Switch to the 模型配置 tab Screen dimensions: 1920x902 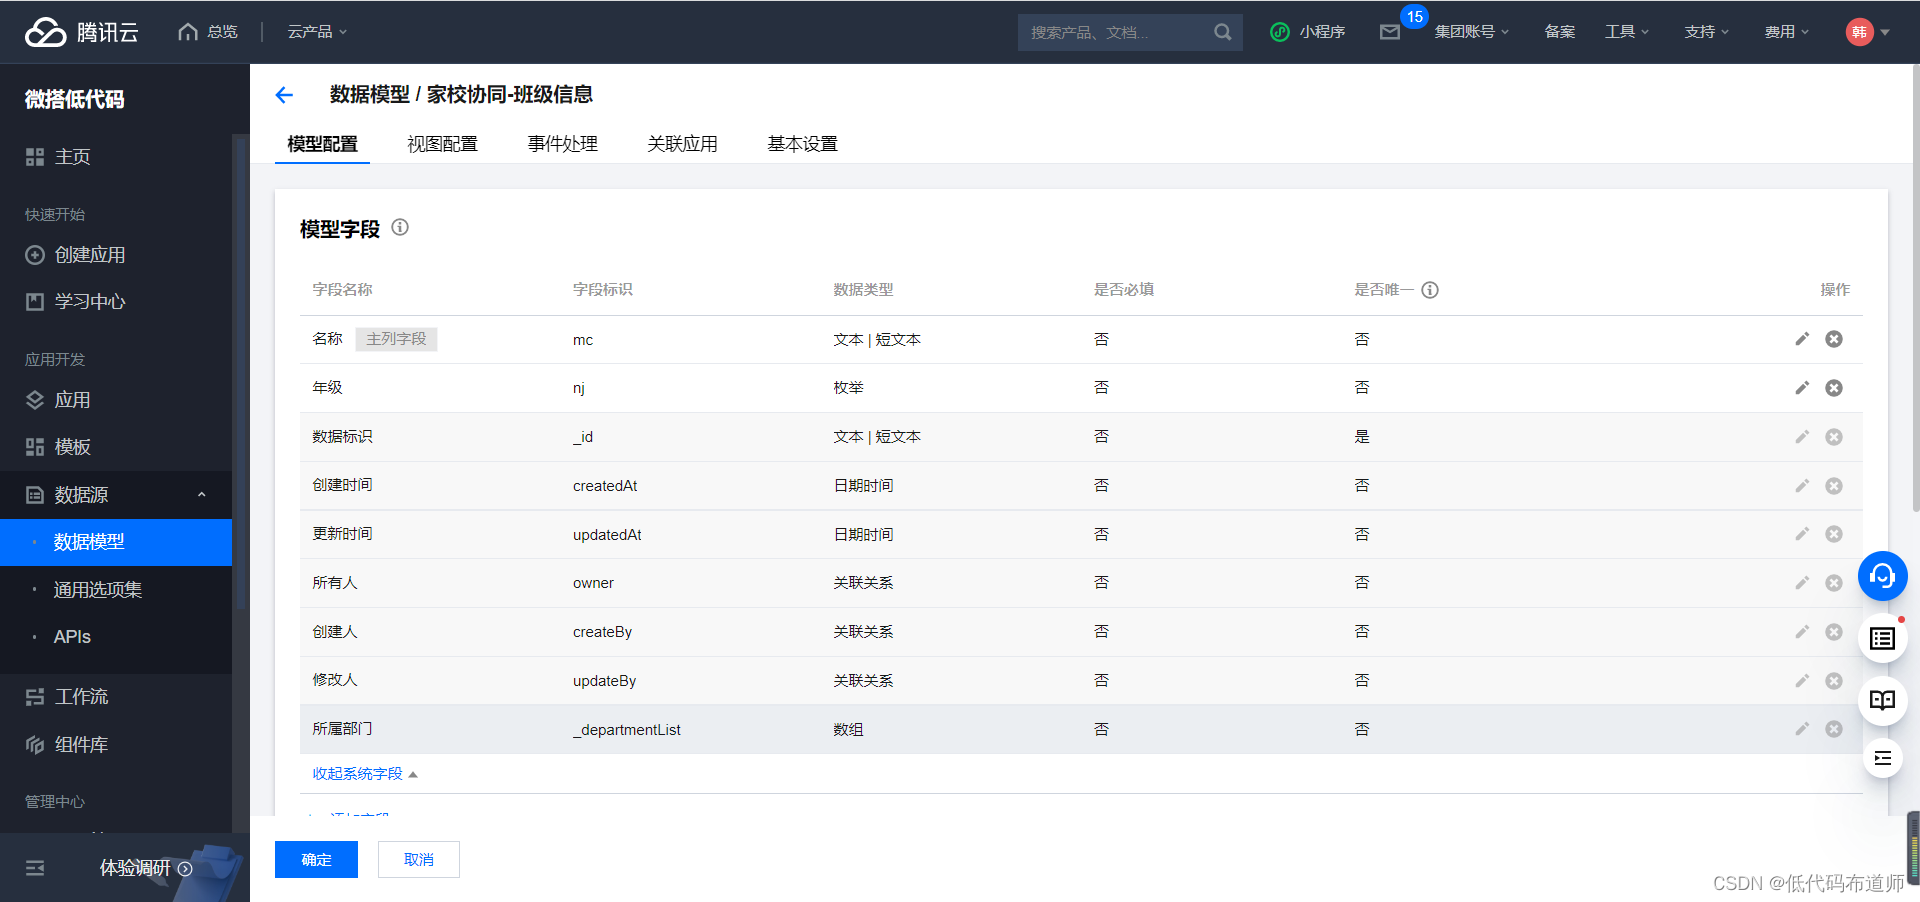coord(322,144)
